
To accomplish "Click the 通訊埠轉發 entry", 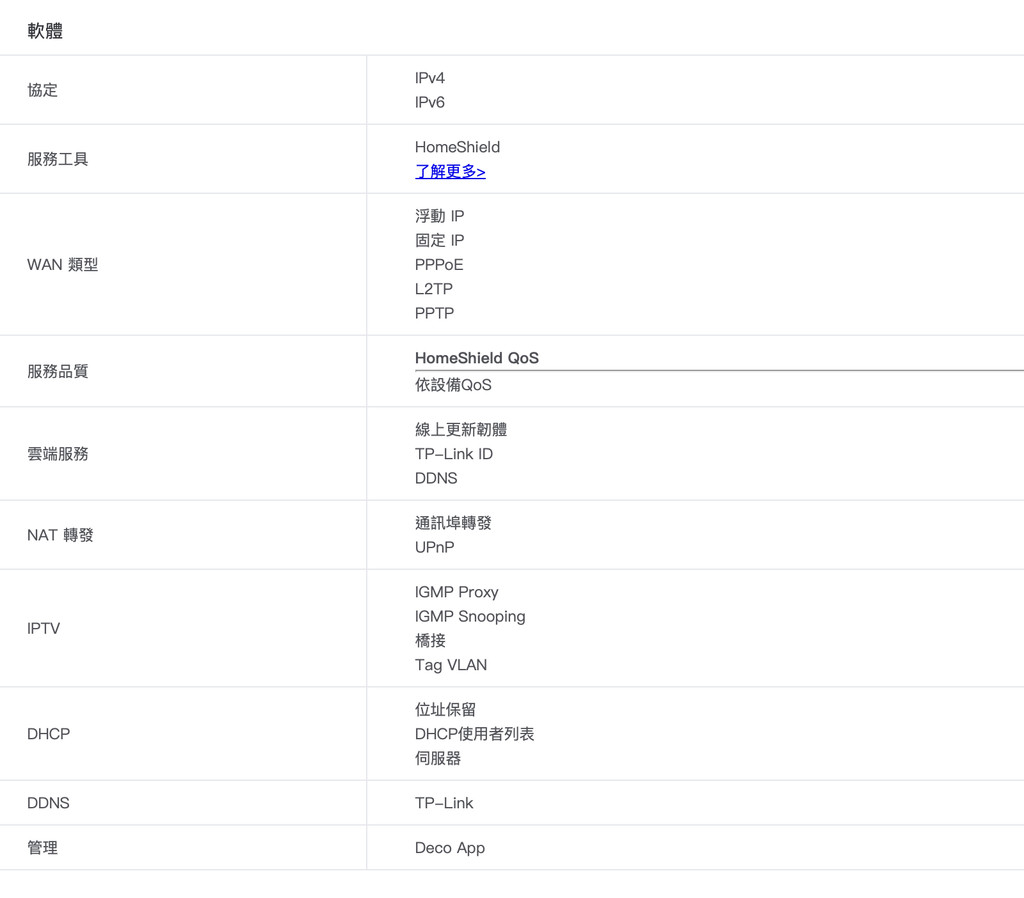I will [453, 523].
